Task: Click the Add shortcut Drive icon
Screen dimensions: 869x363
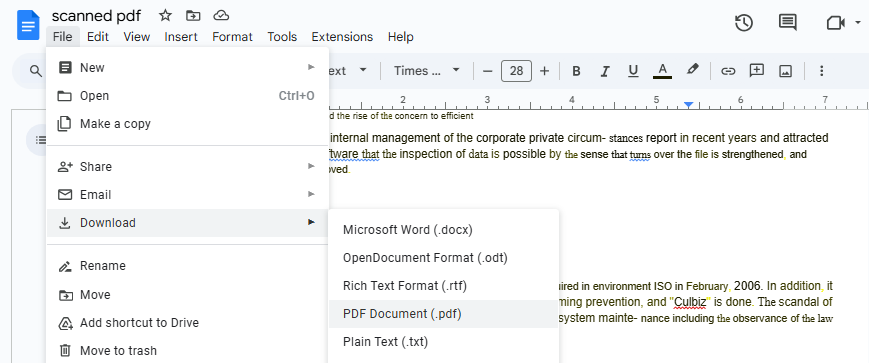Action: 65,323
